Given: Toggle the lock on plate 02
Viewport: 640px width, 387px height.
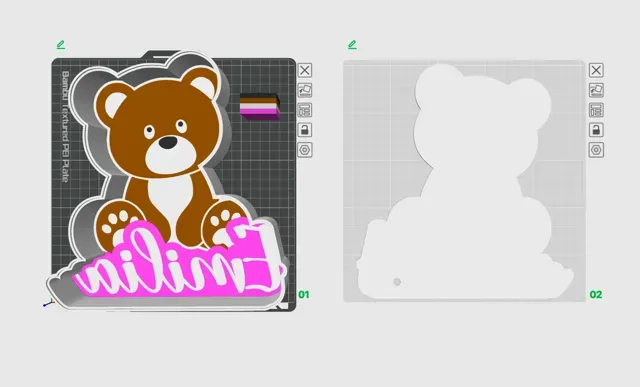Looking at the screenshot, I should 596,130.
